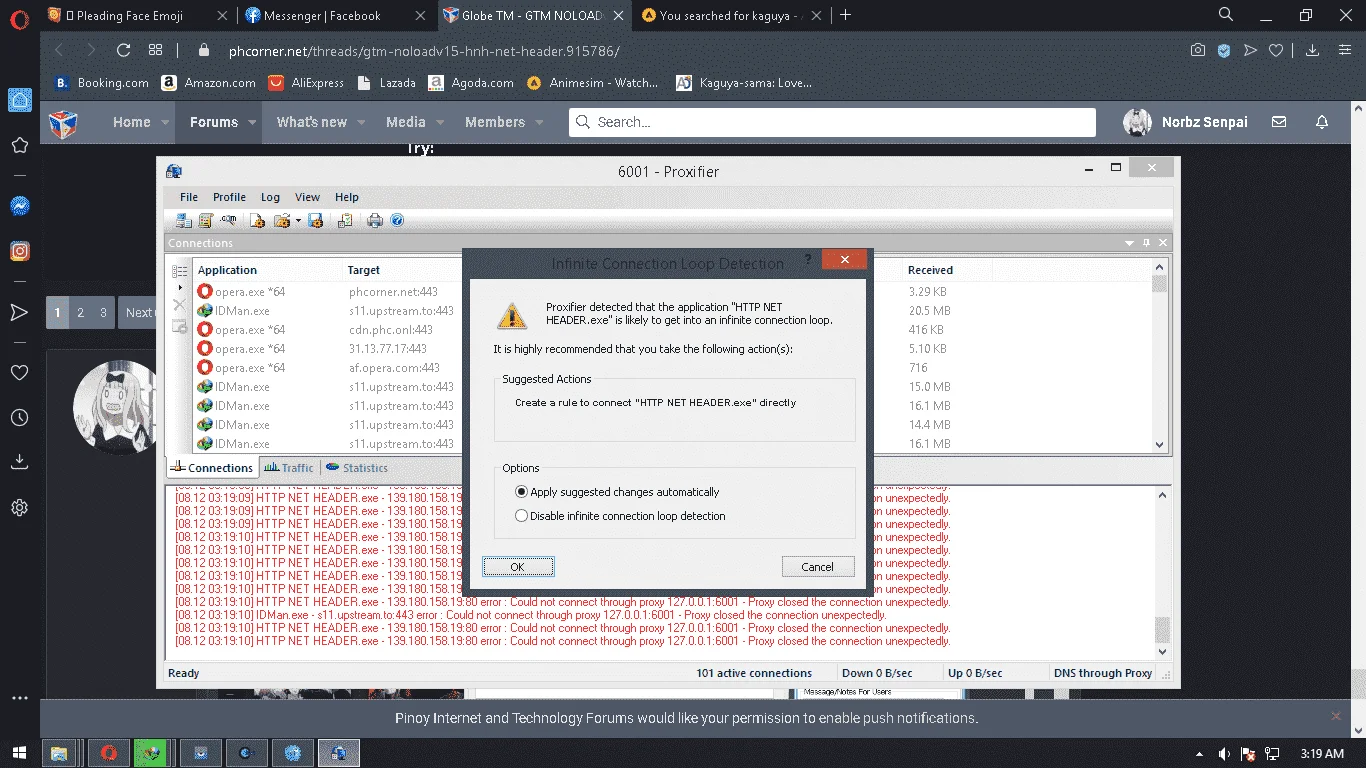Click the heart icon in the Opera sidebar
Viewport: 1366px width, 768px height.
[19, 372]
